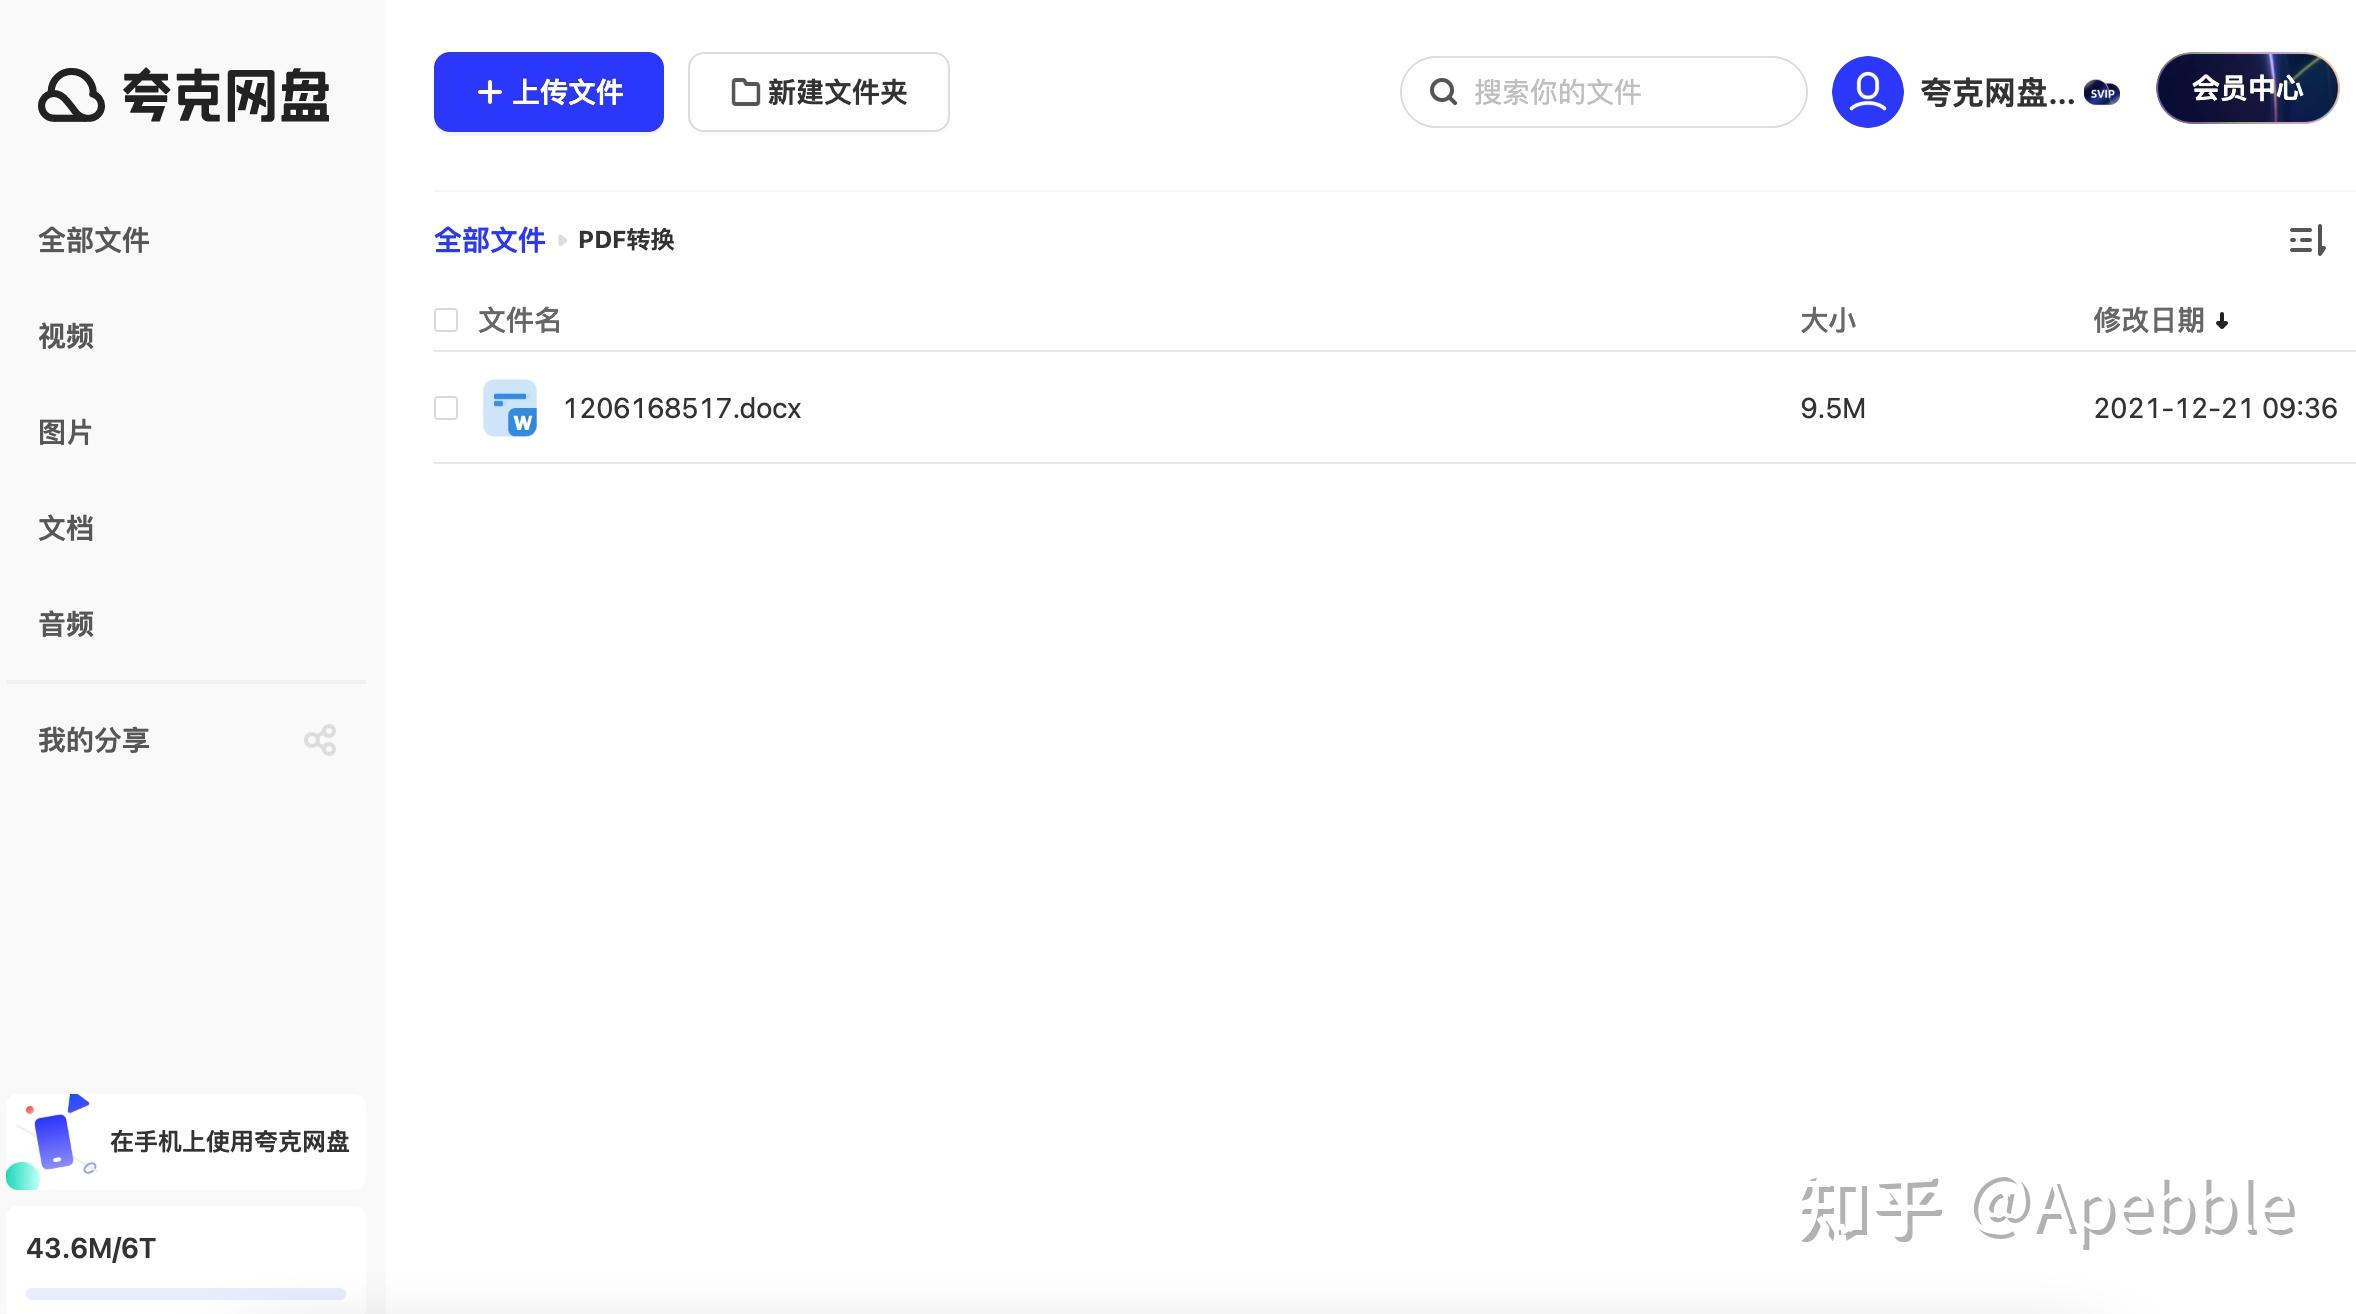Click the PDF转换 breadcrumb text

coord(626,240)
